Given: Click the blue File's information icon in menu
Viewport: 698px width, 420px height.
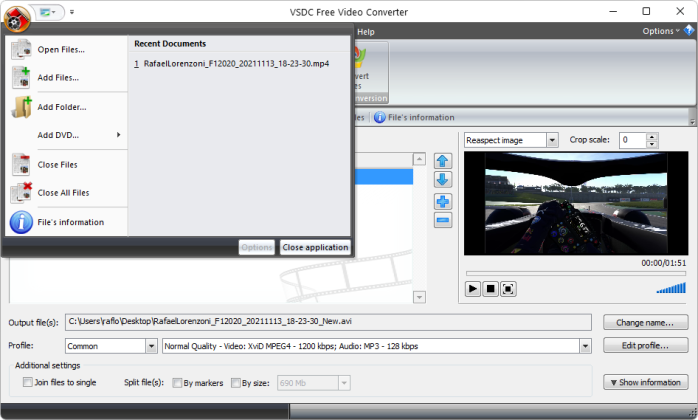Looking at the screenshot, I should pyautogui.click(x=21, y=222).
